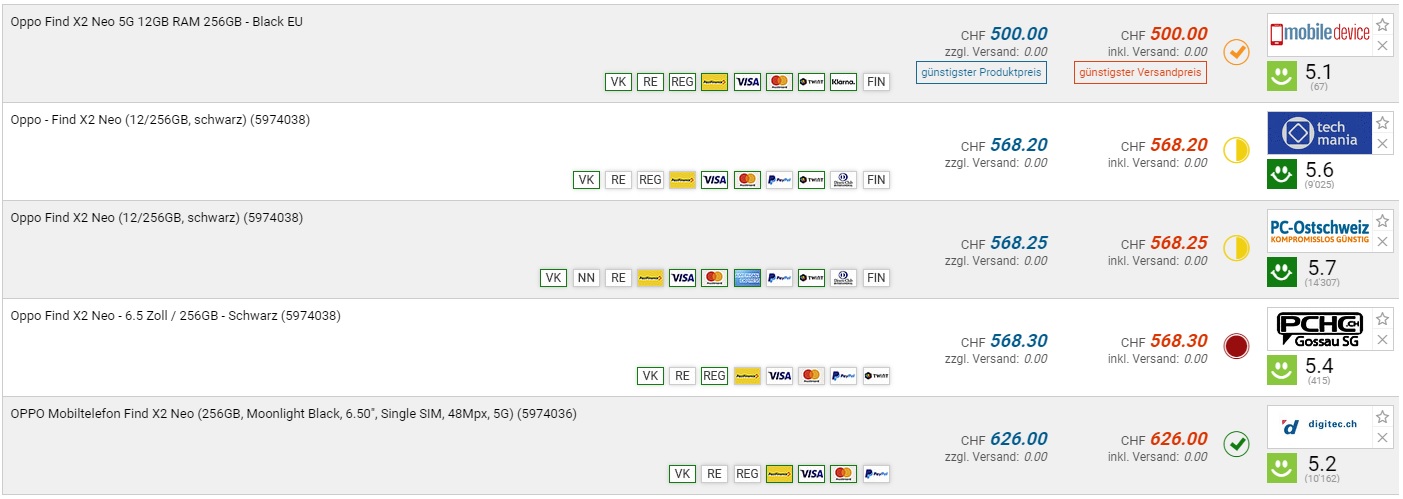Screen dimensions: 1403x499
Task: Click the 'günstigster Versandpreis' badge
Action: 1141,72
